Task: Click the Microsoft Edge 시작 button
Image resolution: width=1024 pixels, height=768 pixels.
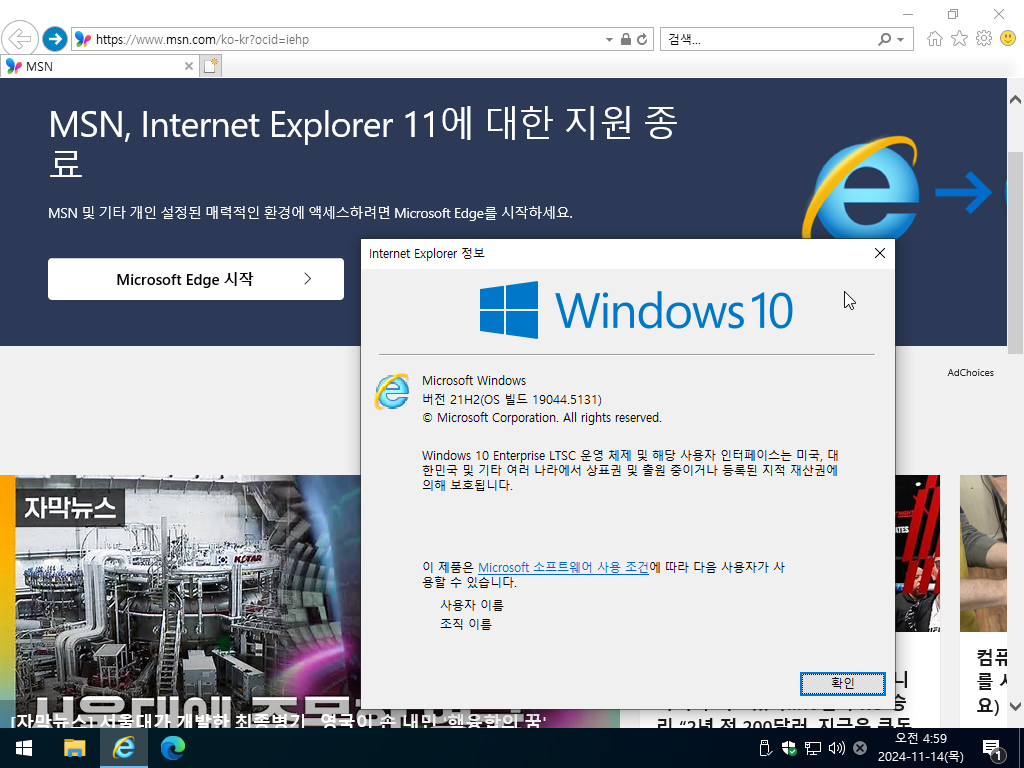Action: (x=196, y=279)
